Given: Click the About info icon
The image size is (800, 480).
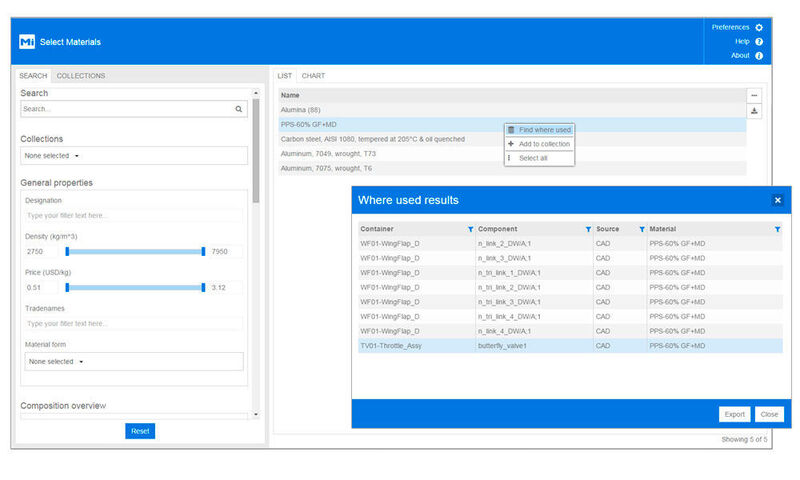Looking at the screenshot, I should pos(759,56).
